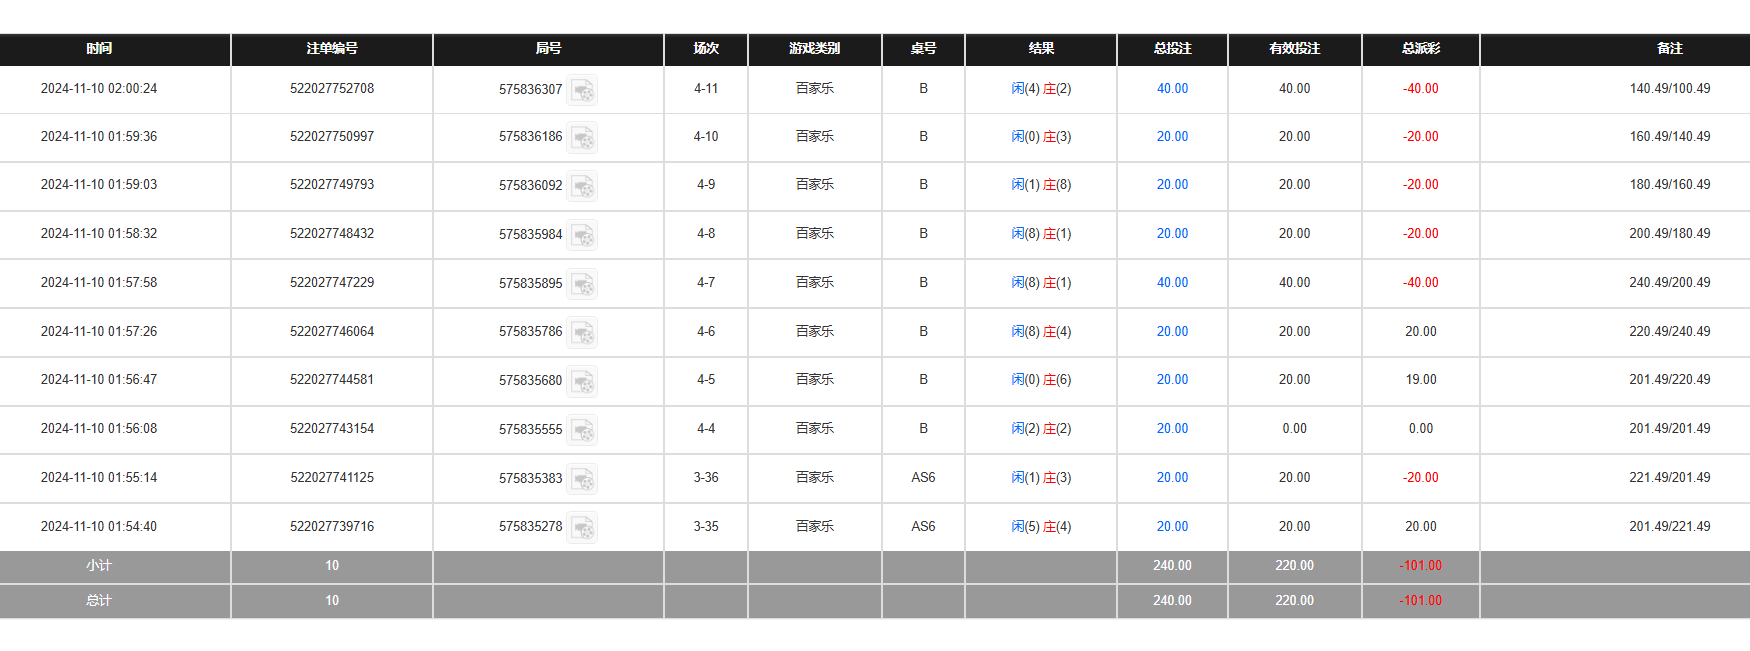Select the 注单编号 column header
Viewport: 1750px width, 651px height.
[332, 49]
